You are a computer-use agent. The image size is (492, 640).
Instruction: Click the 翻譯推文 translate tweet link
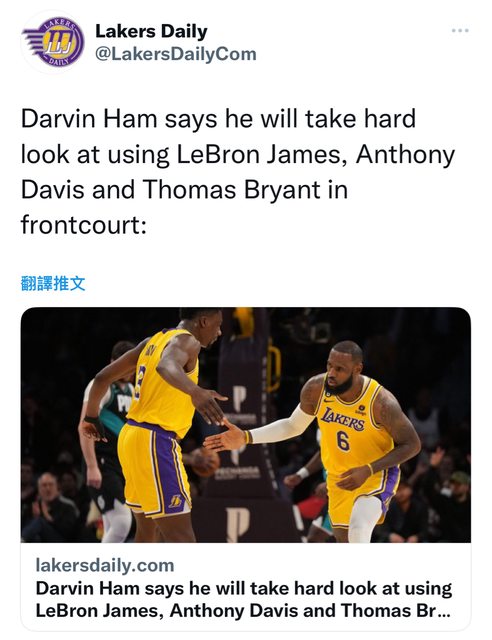53,283
